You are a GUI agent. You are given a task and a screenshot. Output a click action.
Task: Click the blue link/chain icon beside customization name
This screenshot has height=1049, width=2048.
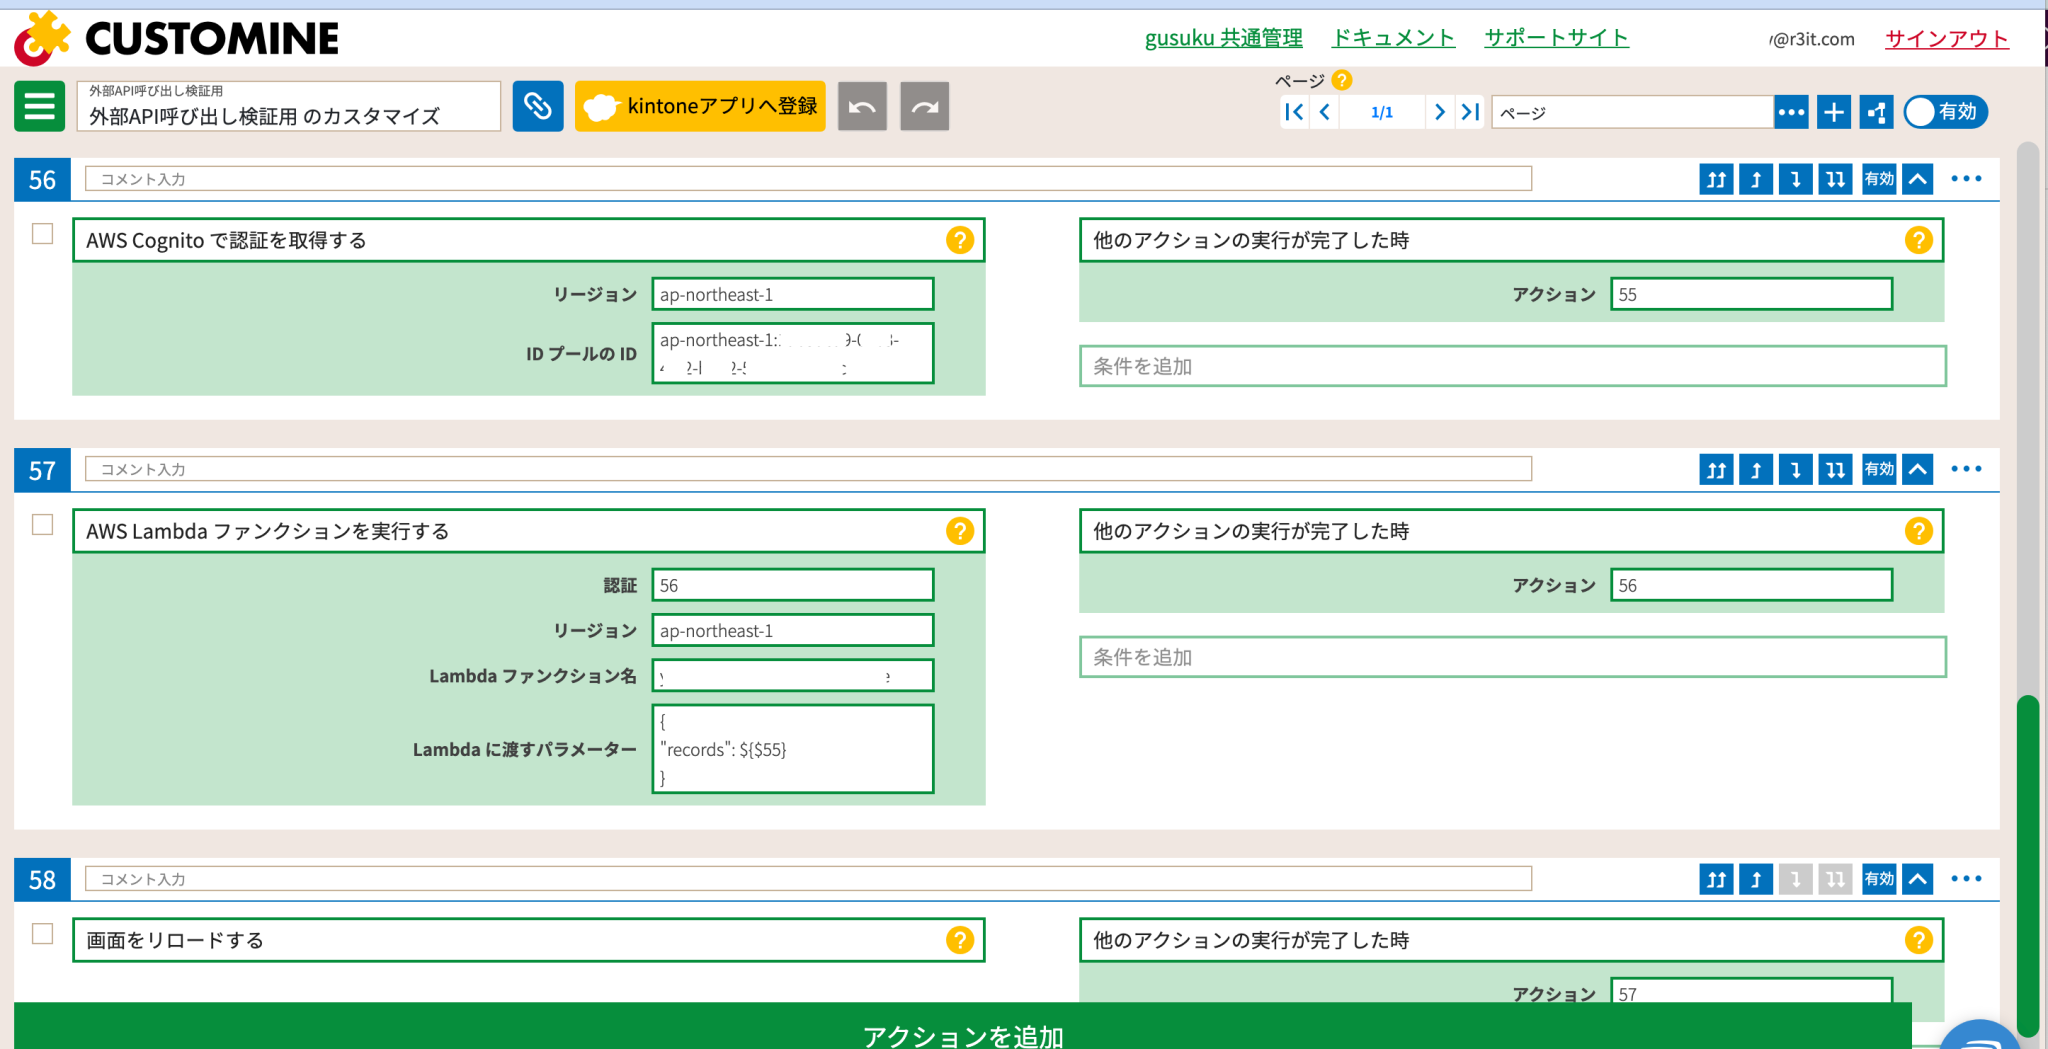click(538, 105)
